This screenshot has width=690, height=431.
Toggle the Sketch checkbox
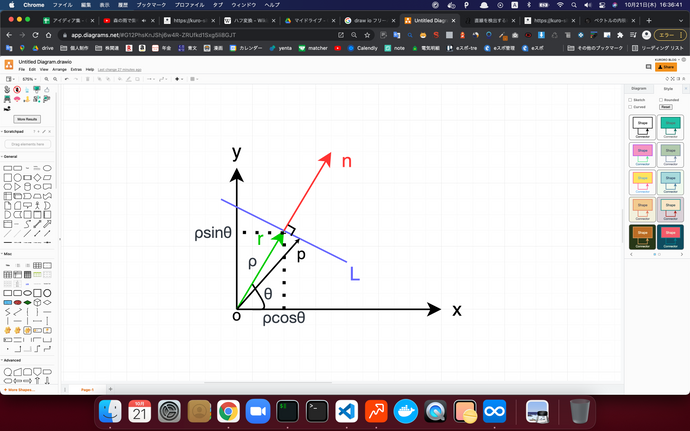pos(630,100)
